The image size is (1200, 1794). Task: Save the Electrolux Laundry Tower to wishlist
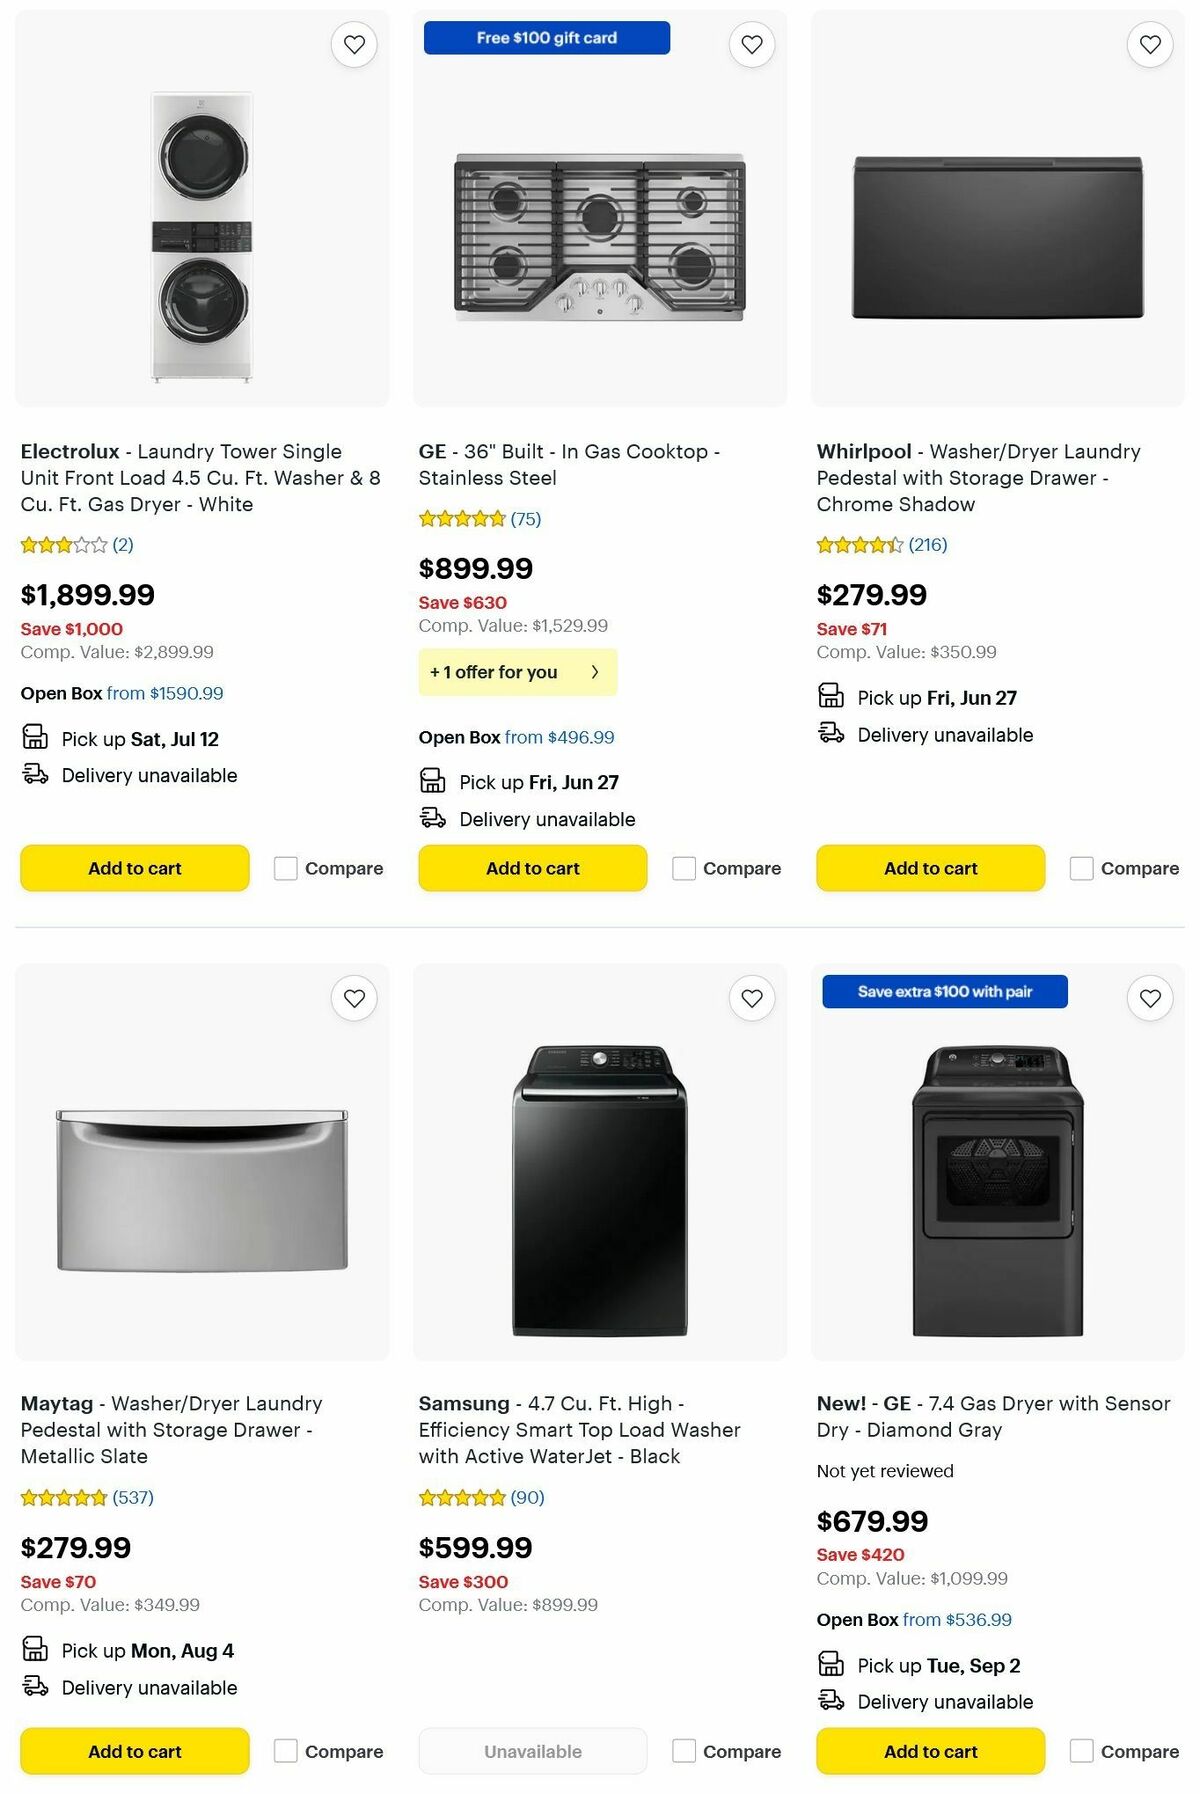354,44
